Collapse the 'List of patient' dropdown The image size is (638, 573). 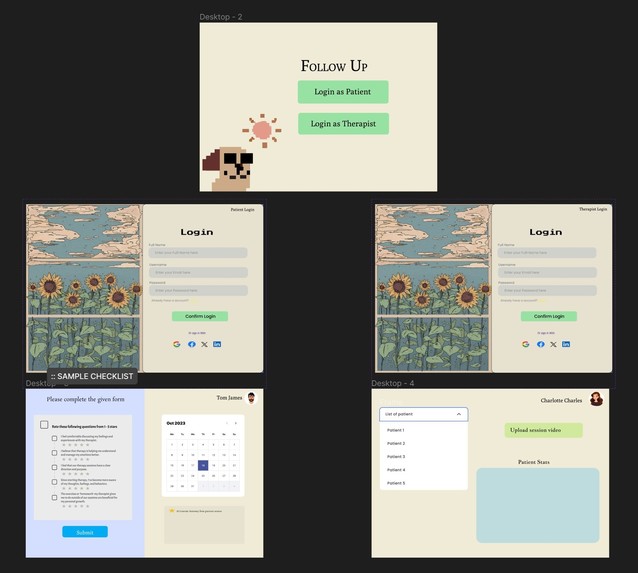pyautogui.click(x=459, y=414)
